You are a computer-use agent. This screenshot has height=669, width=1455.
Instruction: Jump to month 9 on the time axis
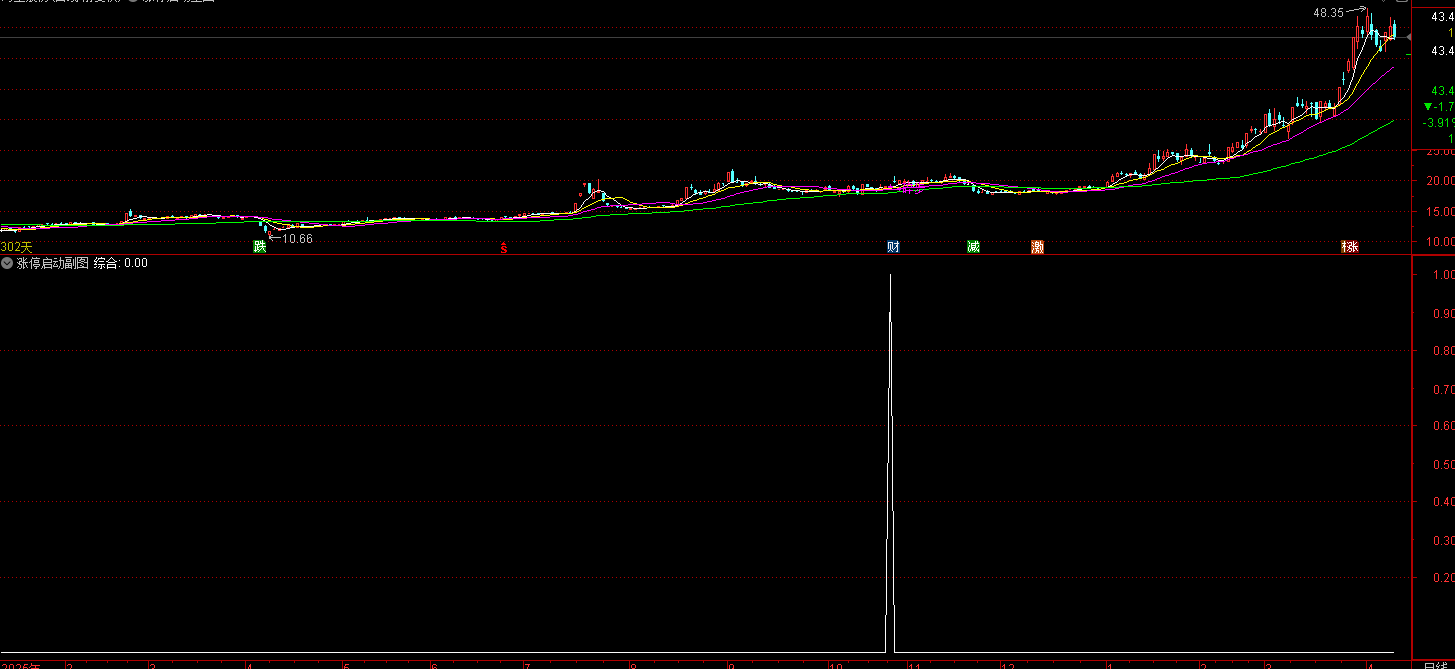pos(731,665)
